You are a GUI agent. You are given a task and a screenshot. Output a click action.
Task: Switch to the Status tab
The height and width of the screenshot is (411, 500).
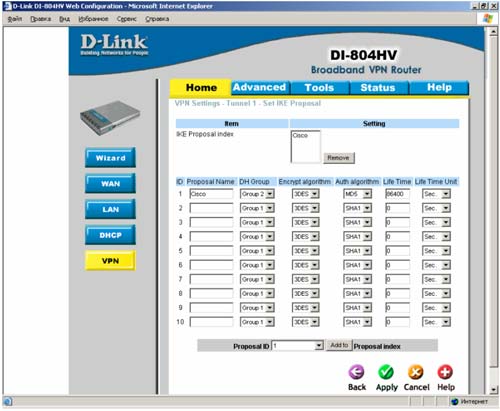pos(378,88)
